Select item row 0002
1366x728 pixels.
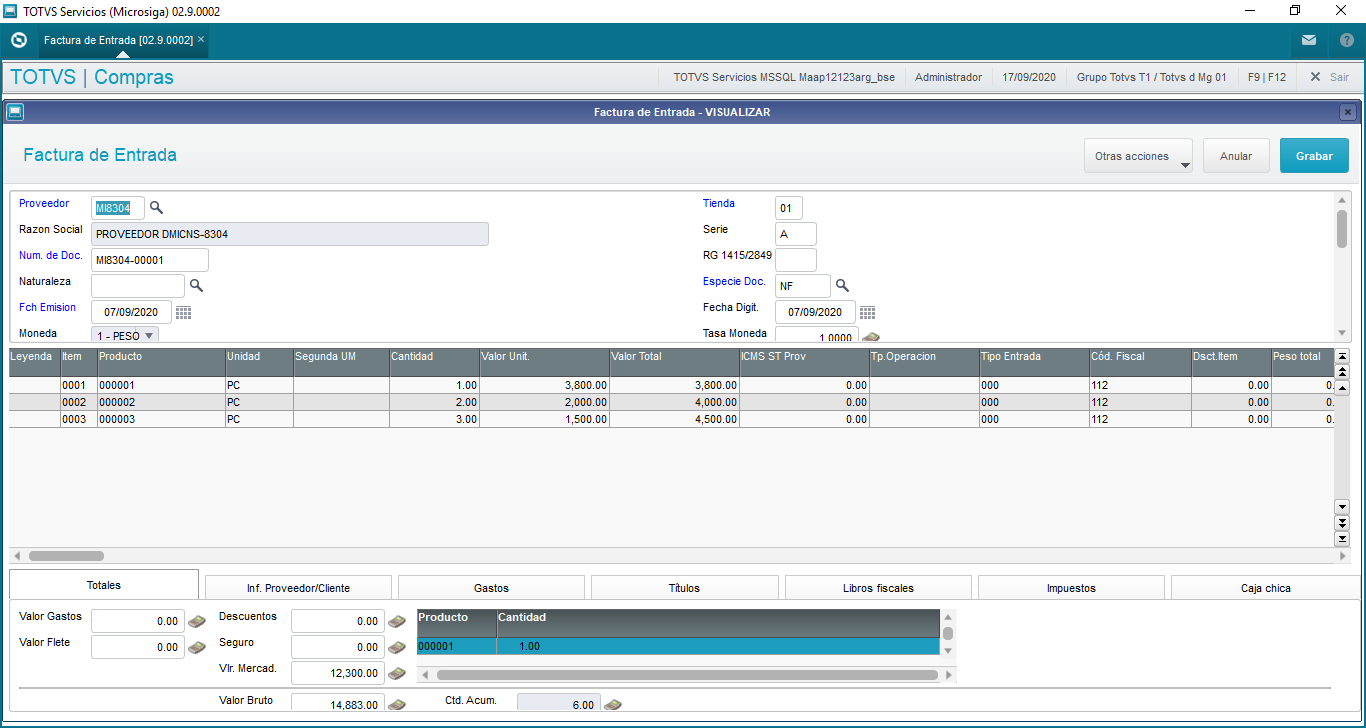pyautogui.click(x=672, y=402)
